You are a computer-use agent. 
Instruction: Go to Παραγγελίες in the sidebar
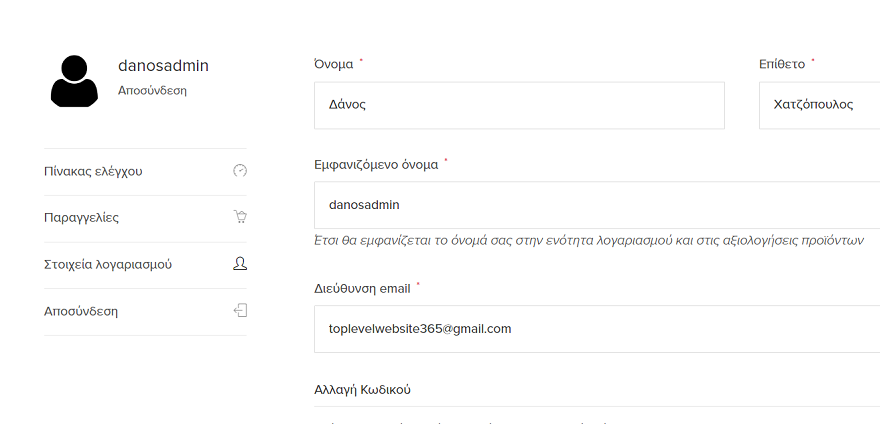[82, 217]
